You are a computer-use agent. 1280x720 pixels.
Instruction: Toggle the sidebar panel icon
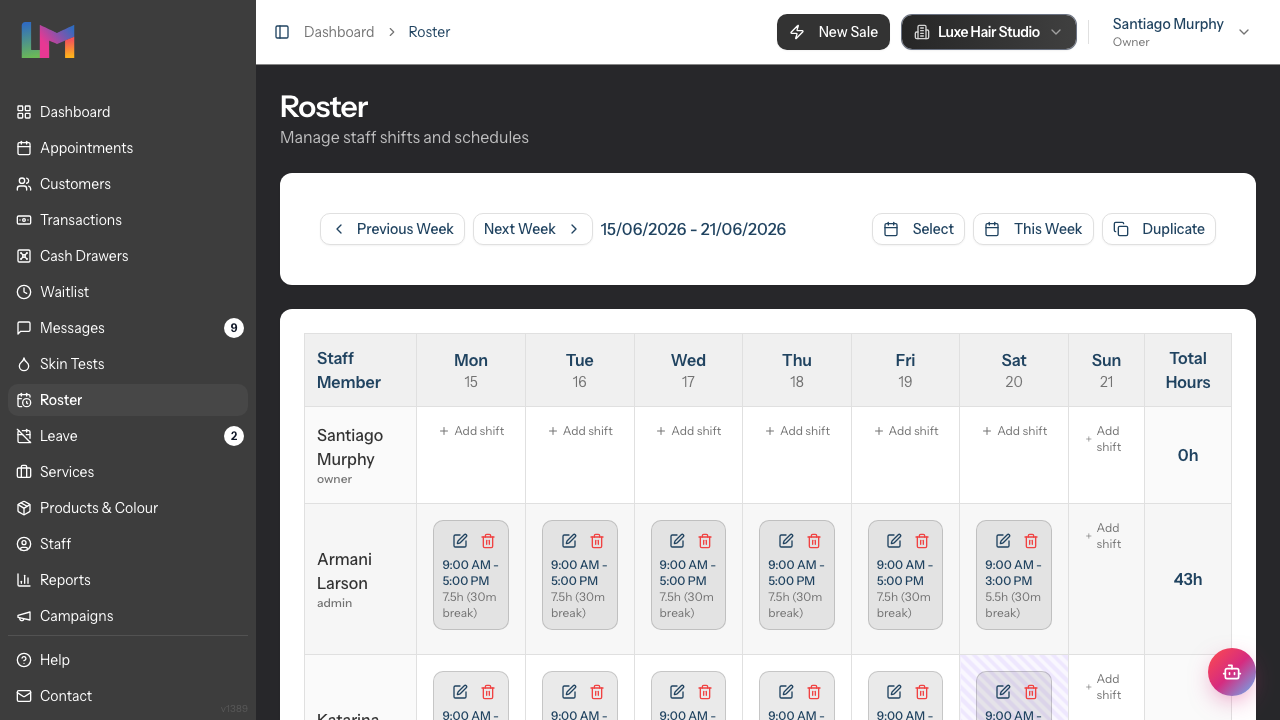tap(282, 32)
